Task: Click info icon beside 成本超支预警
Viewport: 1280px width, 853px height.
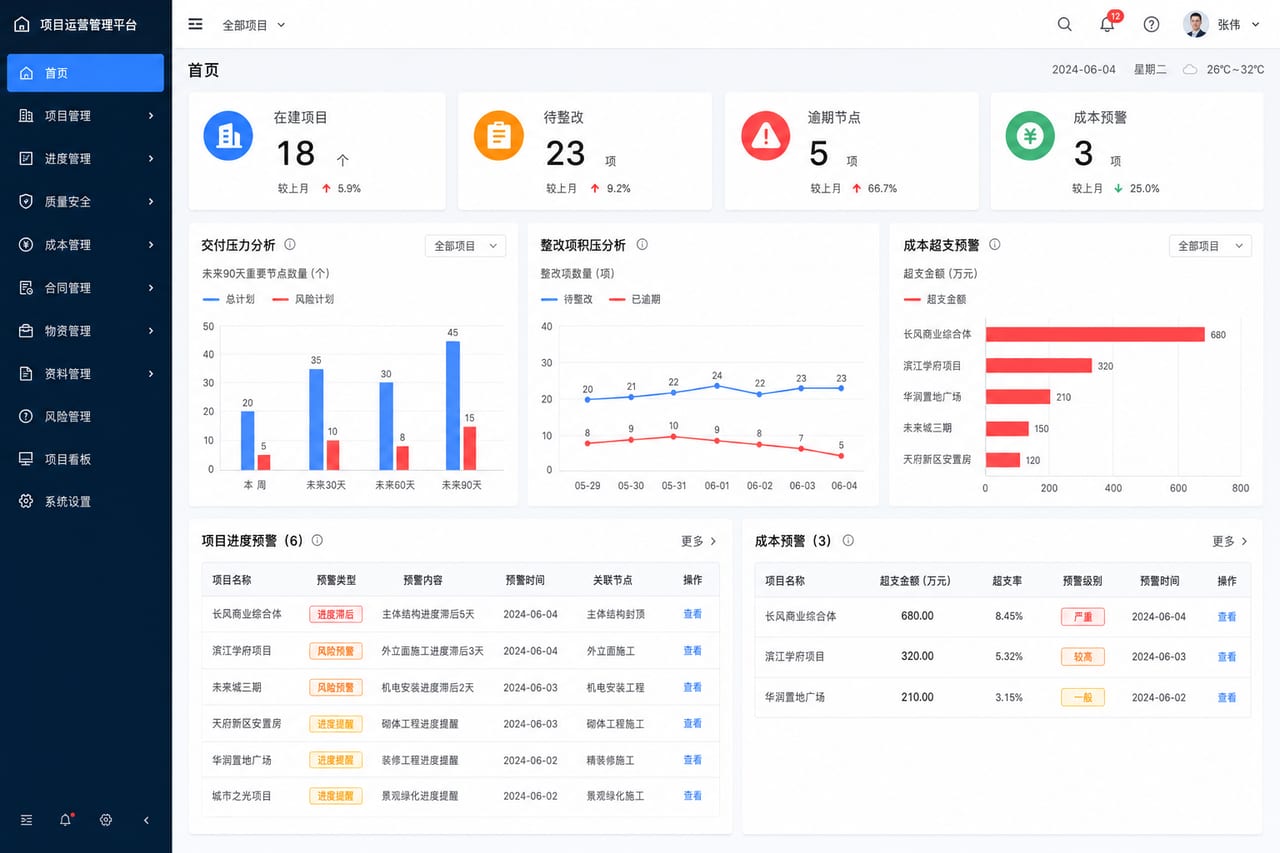Action: (994, 244)
